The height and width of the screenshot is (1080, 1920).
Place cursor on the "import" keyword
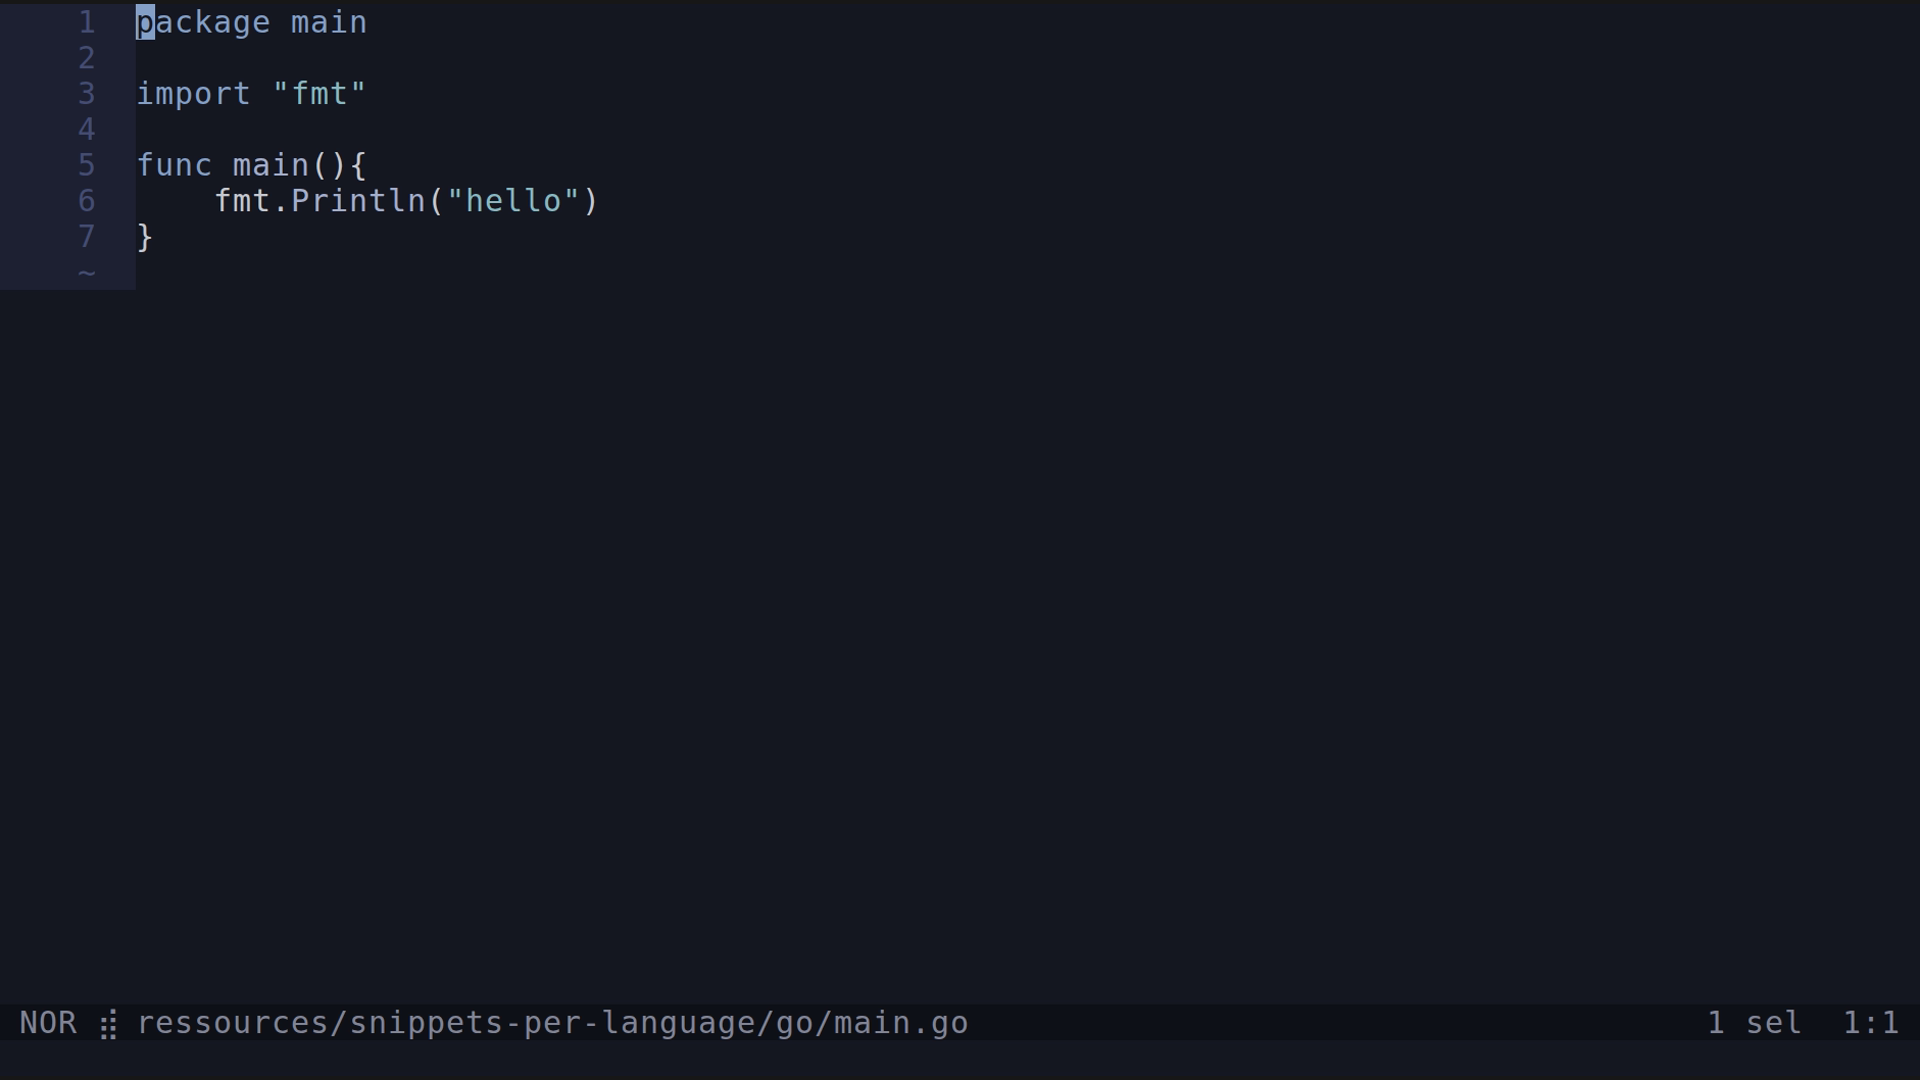193,94
